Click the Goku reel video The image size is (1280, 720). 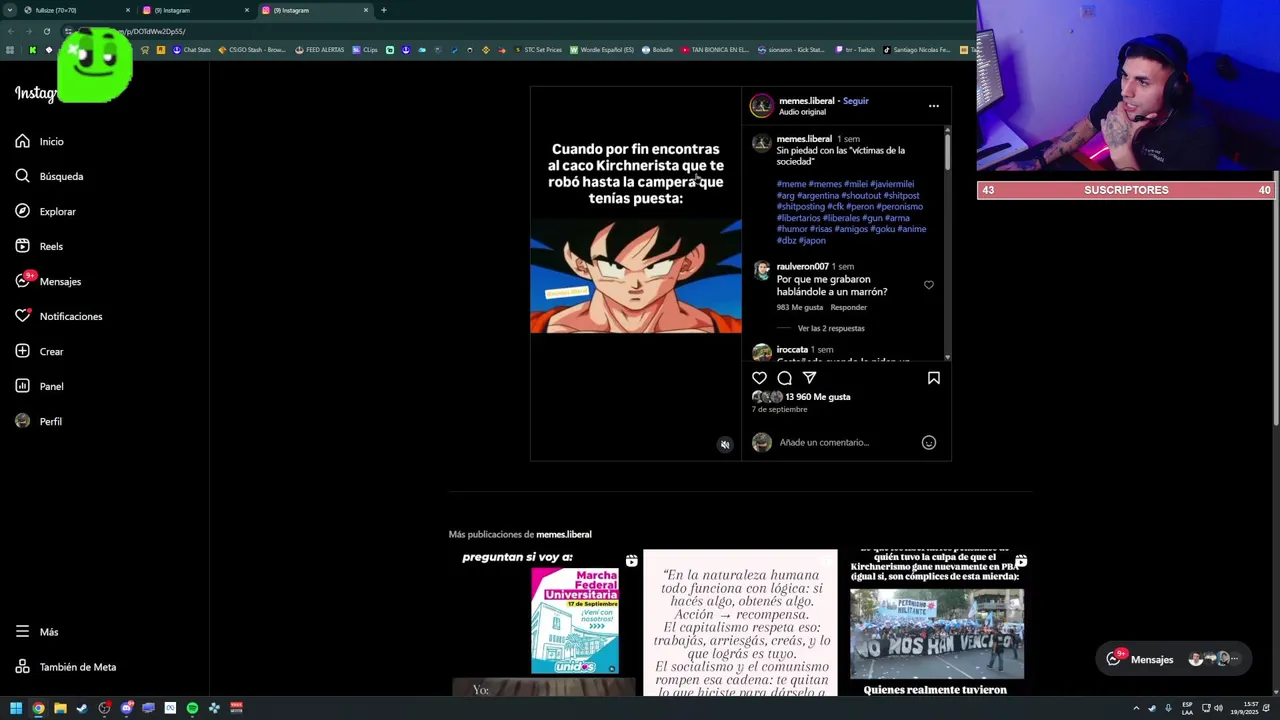(636, 274)
